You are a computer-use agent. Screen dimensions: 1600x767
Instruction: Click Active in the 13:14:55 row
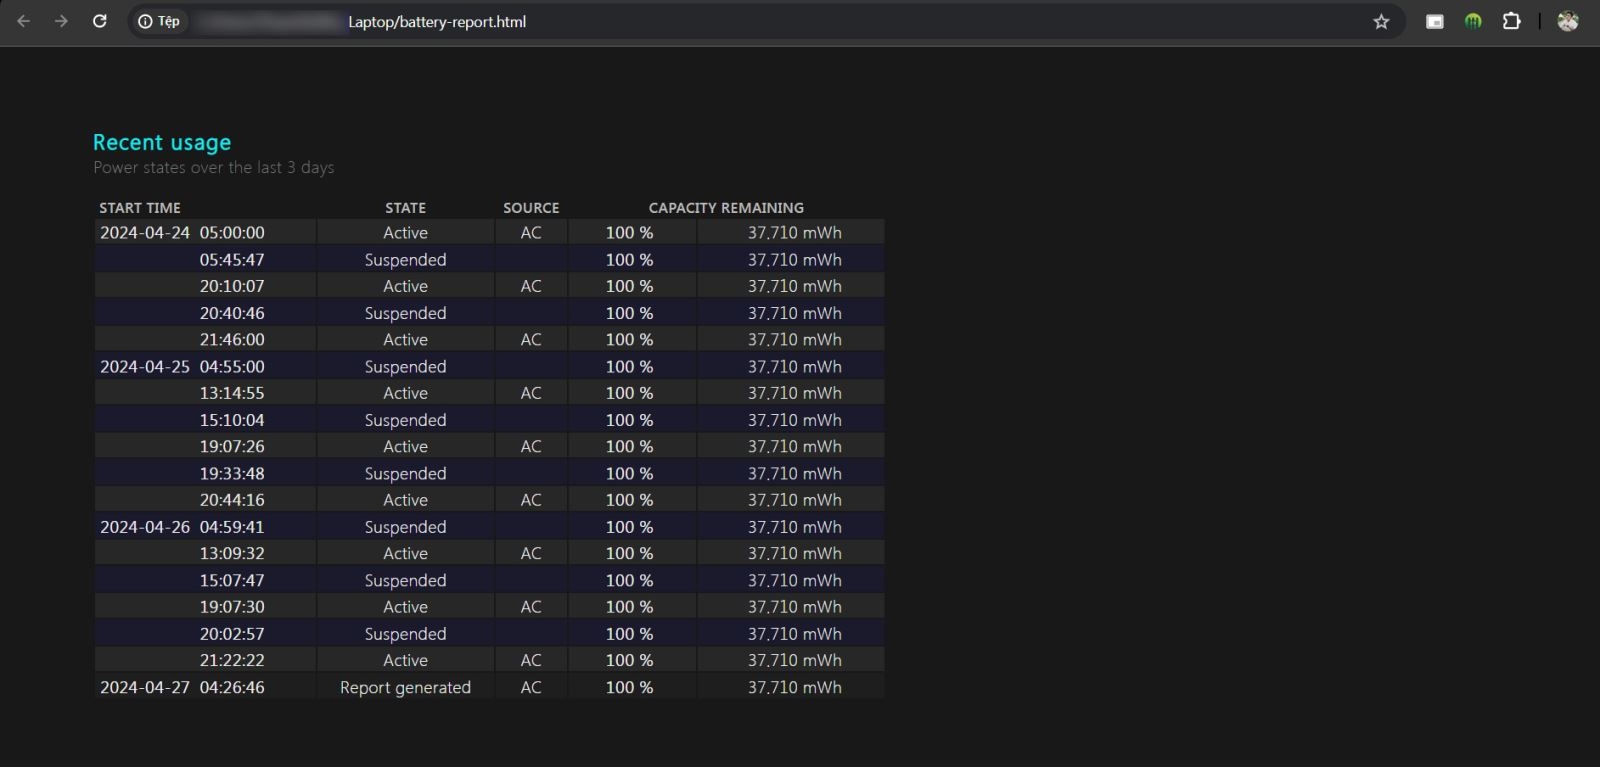tap(405, 393)
